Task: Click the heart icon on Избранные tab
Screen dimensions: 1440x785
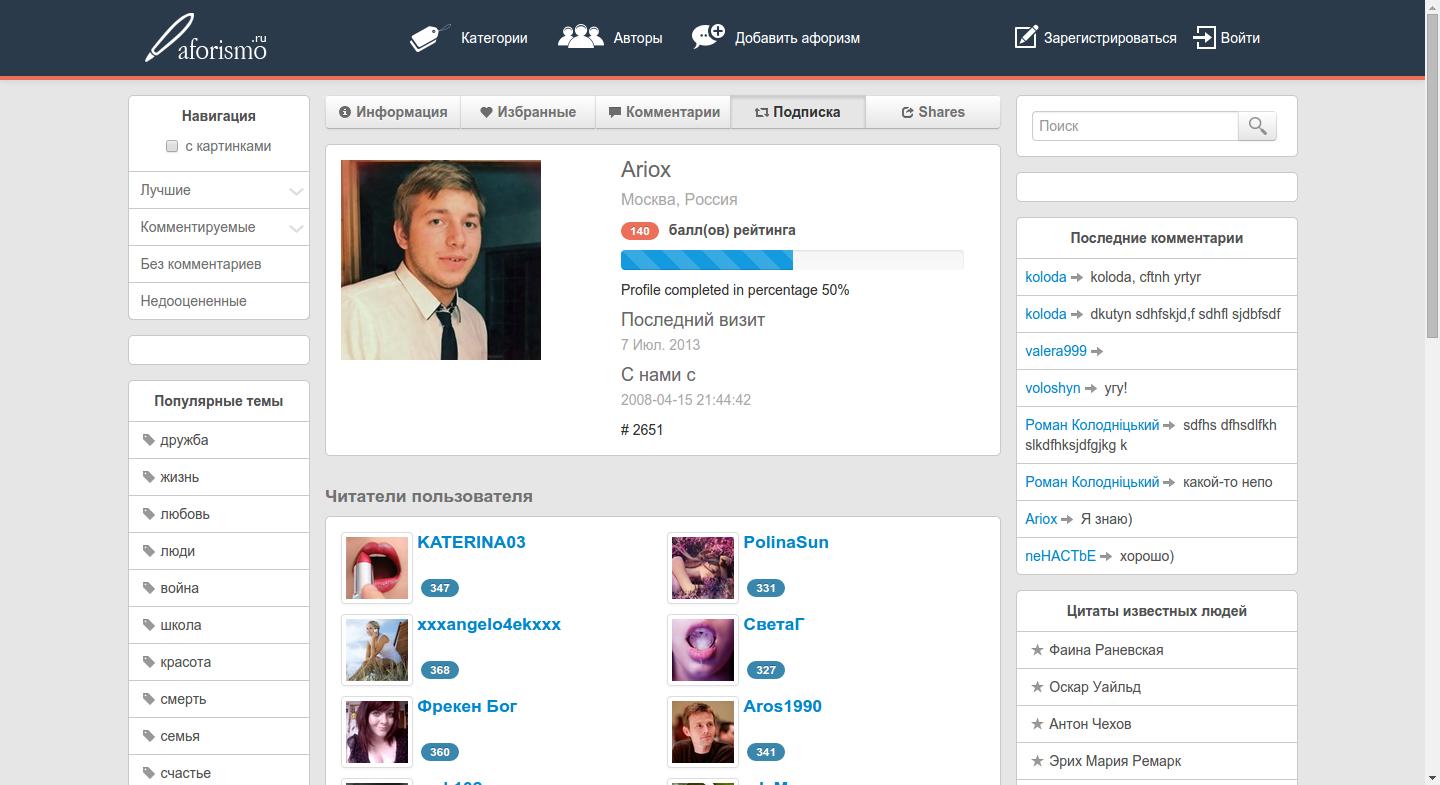Action: point(486,112)
